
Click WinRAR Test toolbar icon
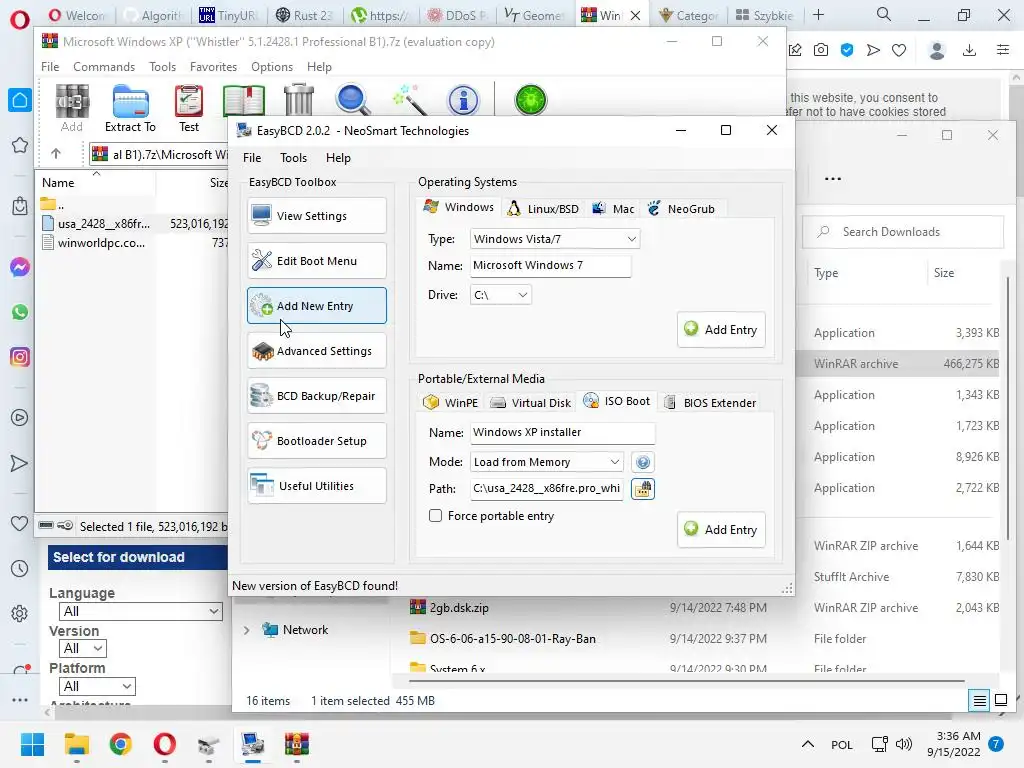coord(189,108)
